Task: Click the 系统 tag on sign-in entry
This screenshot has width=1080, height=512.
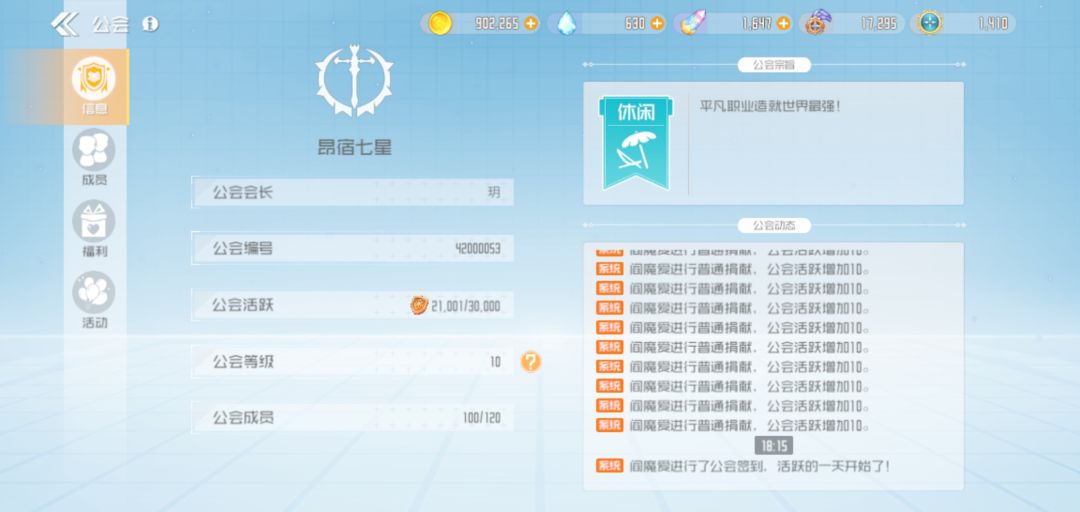Action: point(610,466)
